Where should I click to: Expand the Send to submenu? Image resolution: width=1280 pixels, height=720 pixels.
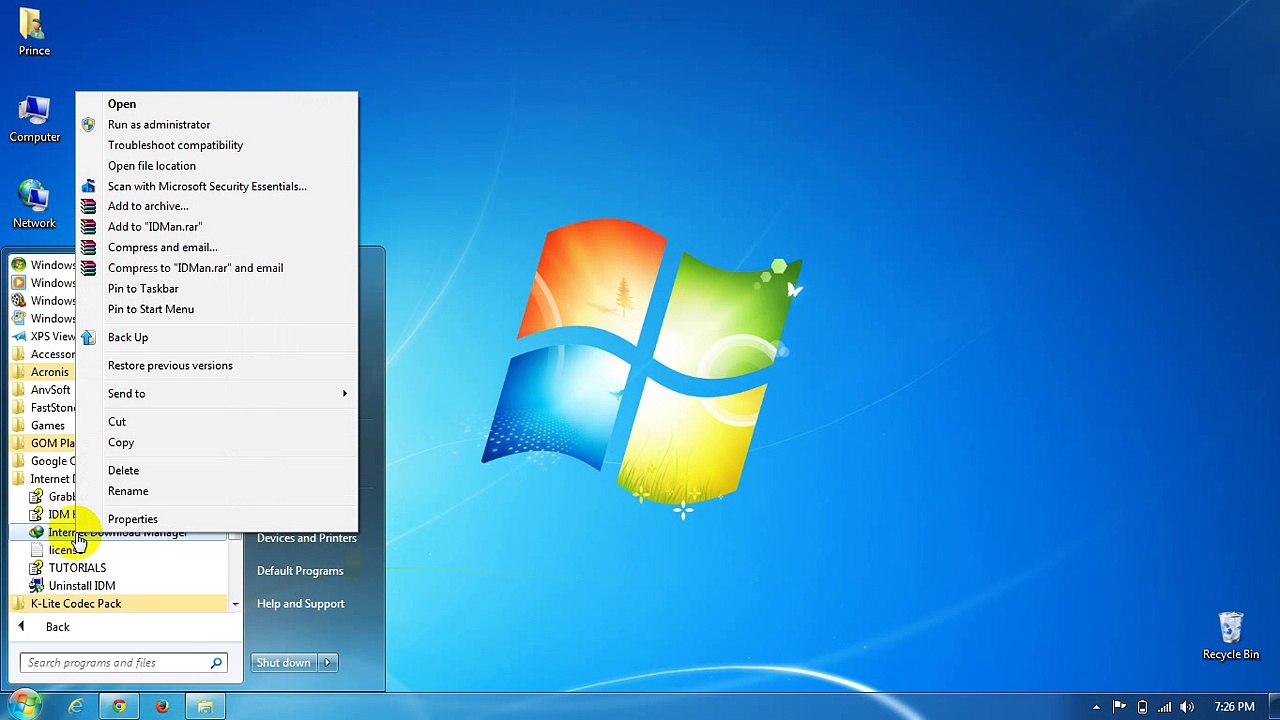click(216, 393)
